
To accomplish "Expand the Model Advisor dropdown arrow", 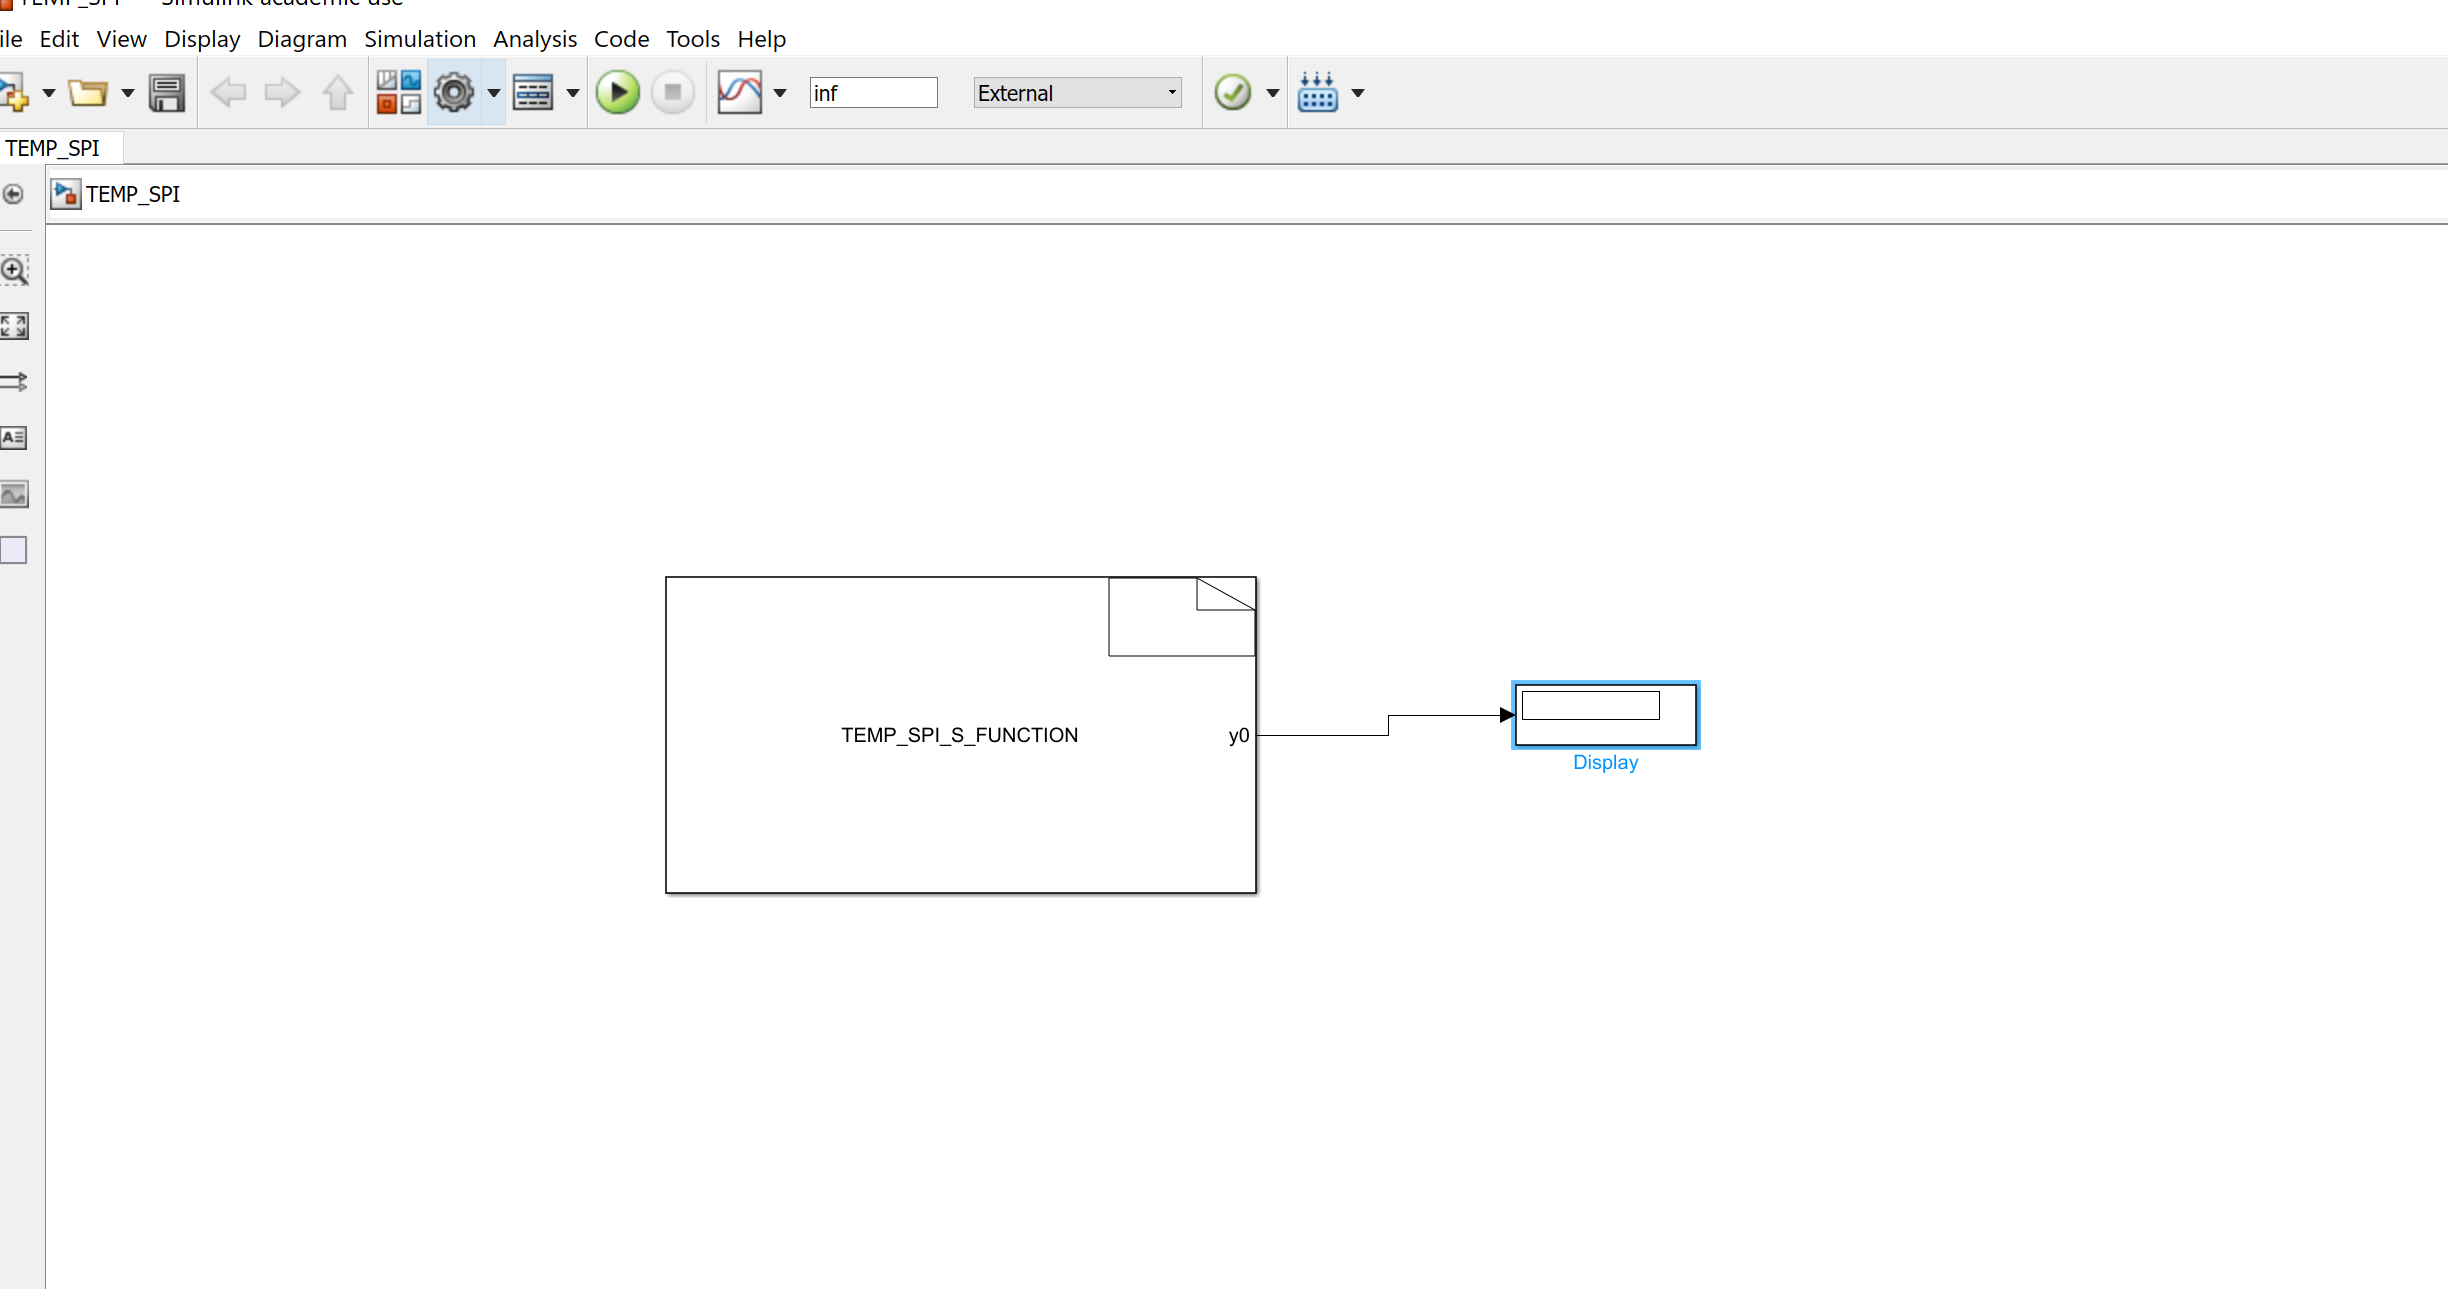I will coord(1273,93).
